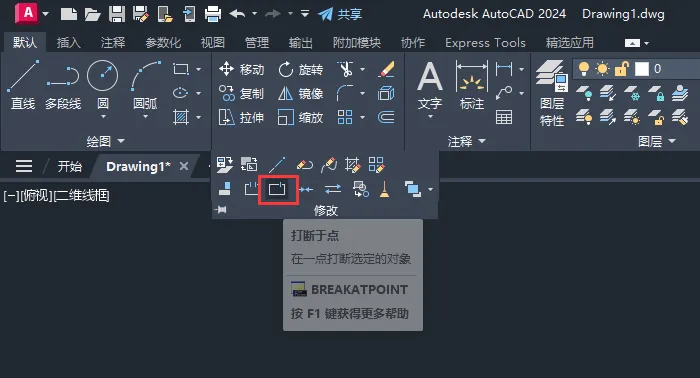700x378 pixels.
Task: Click the Share (共享) button
Action: point(340,14)
